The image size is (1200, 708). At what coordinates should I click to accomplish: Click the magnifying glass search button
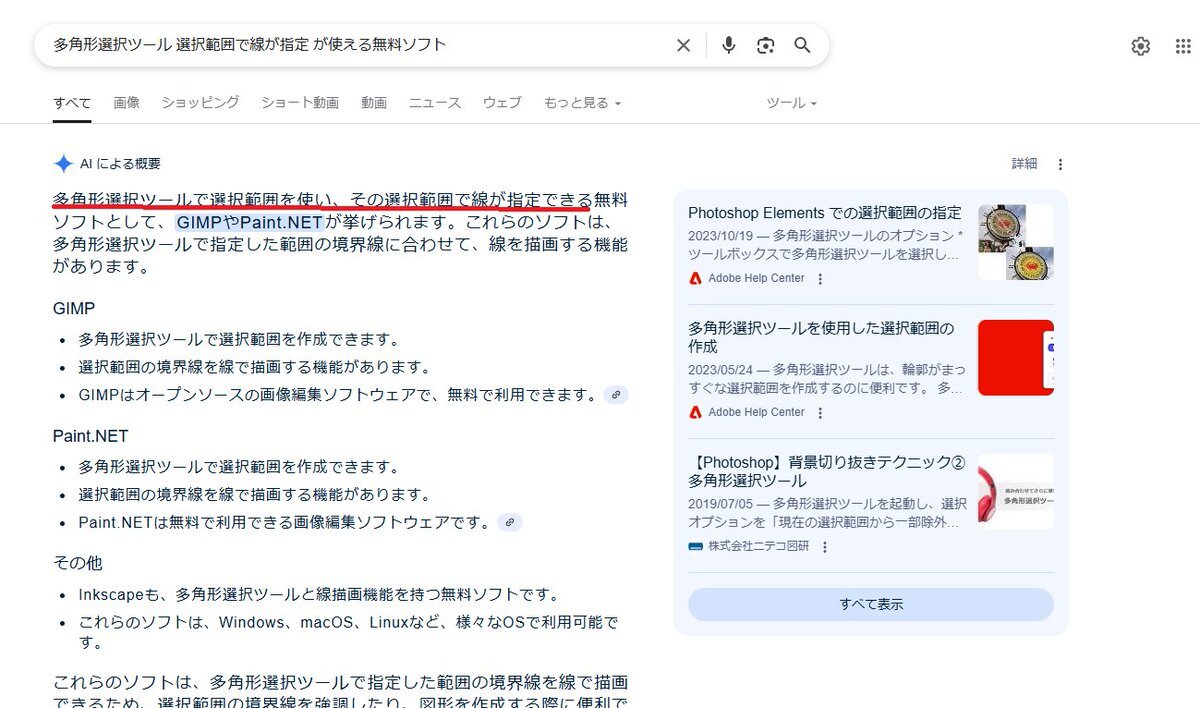pyautogui.click(x=802, y=45)
